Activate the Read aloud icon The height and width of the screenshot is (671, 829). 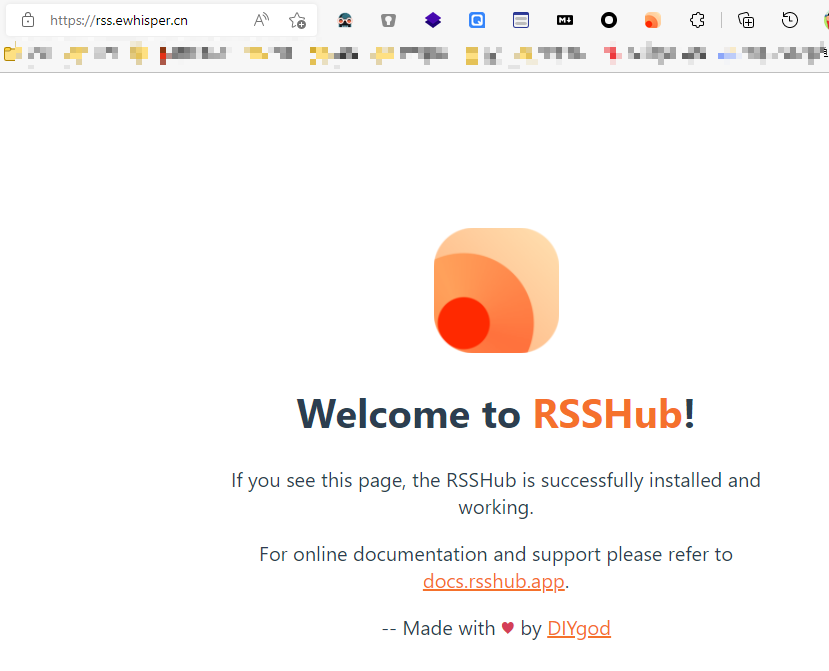pyautogui.click(x=261, y=21)
